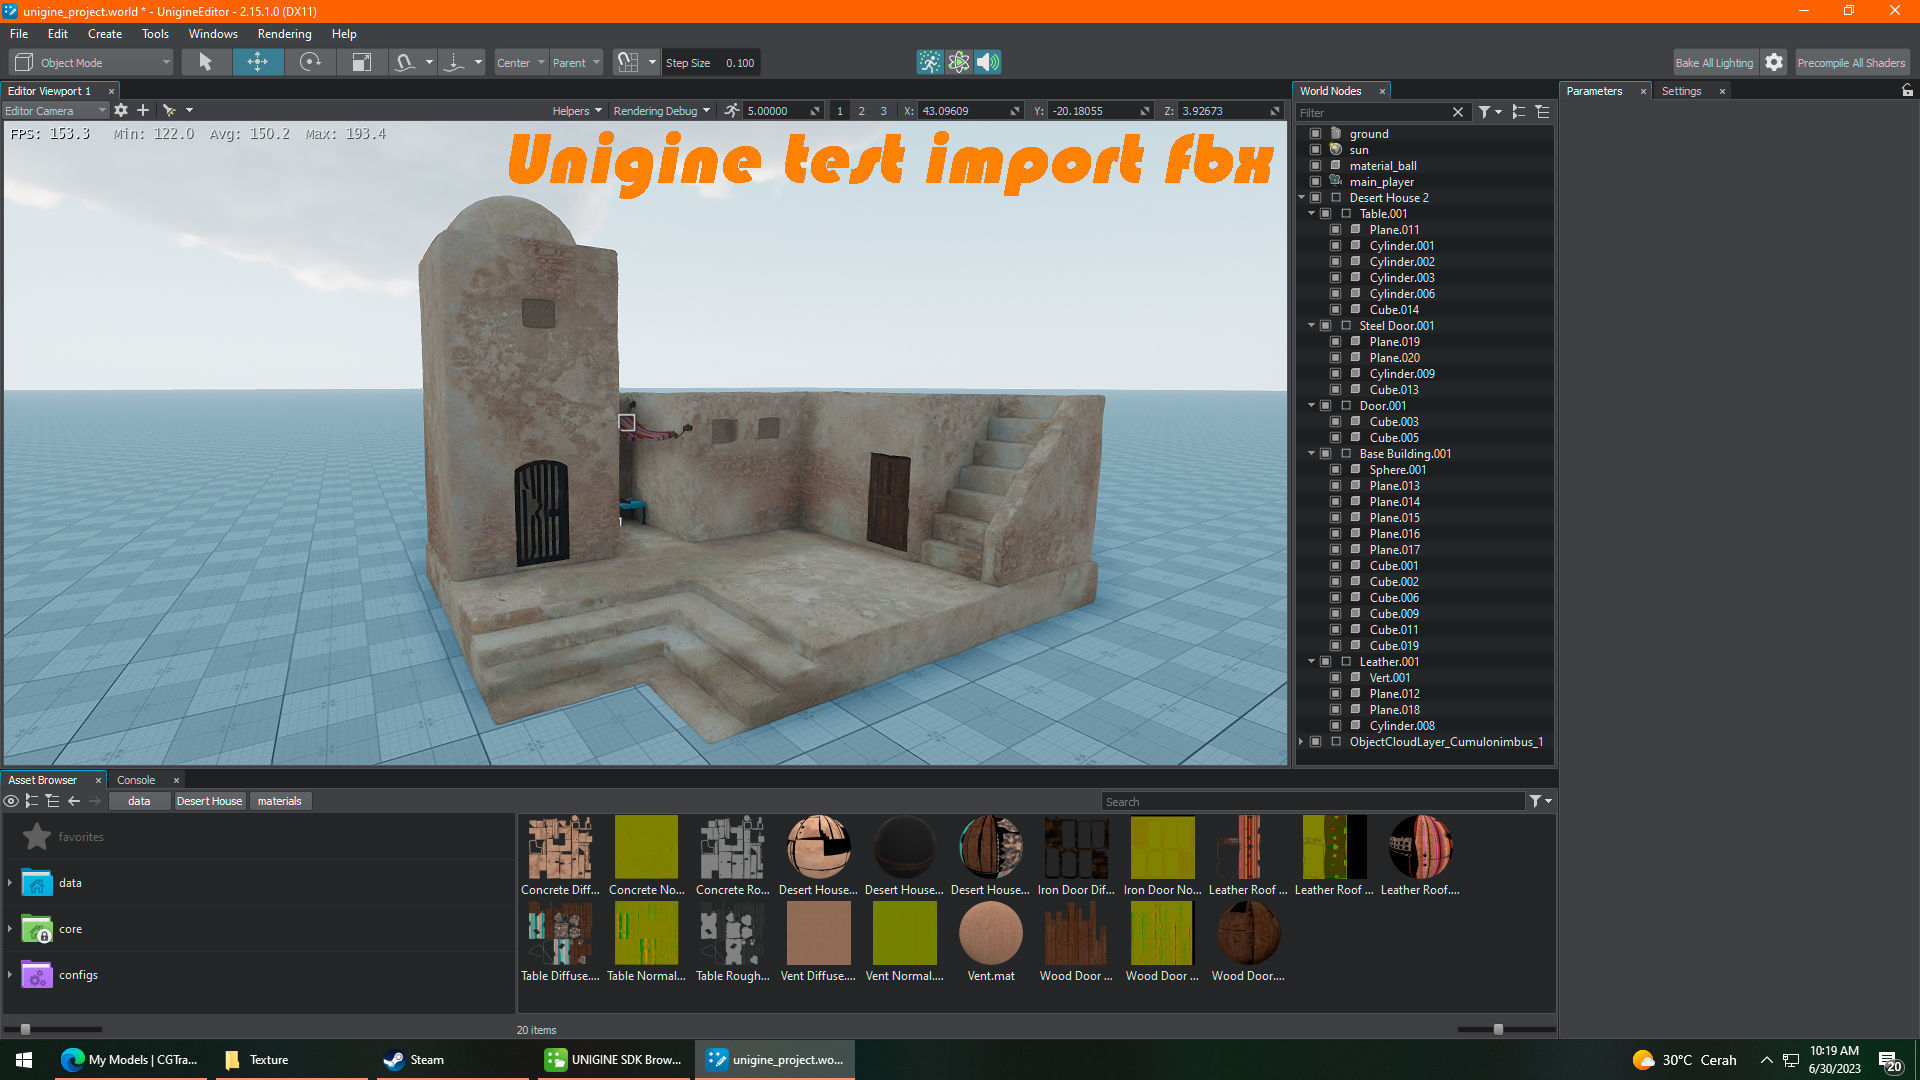The width and height of the screenshot is (1920, 1080).
Task: Toggle enabled checkbox for Sphere.001 node
Action: (1336, 470)
